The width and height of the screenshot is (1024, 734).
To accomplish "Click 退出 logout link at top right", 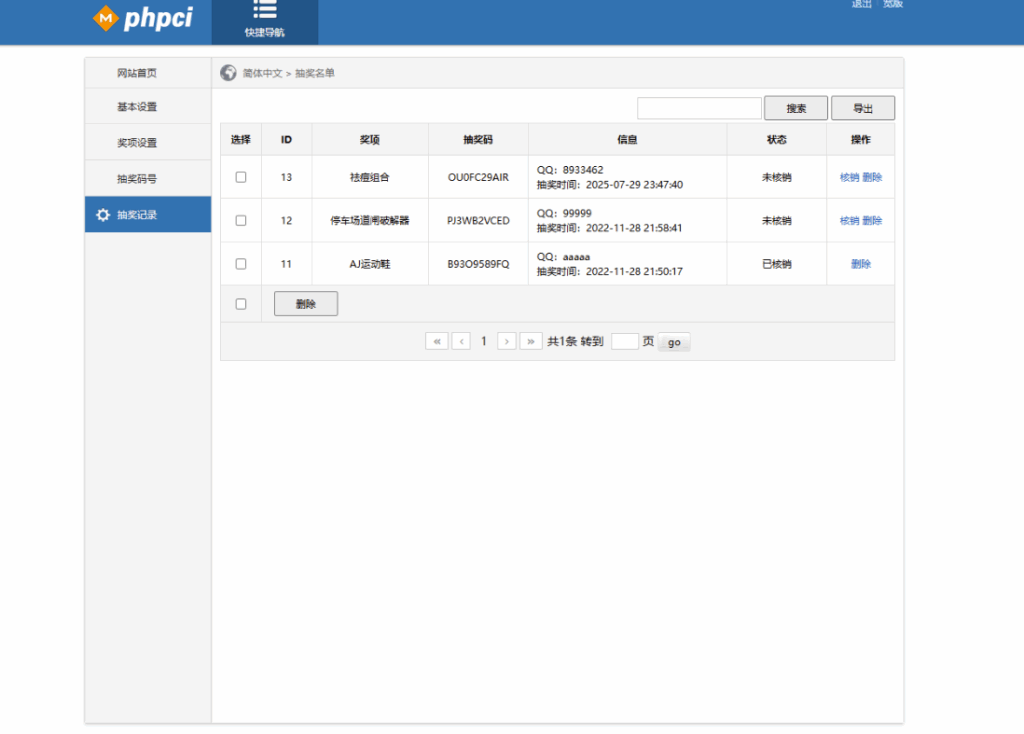I will [x=861, y=4].
